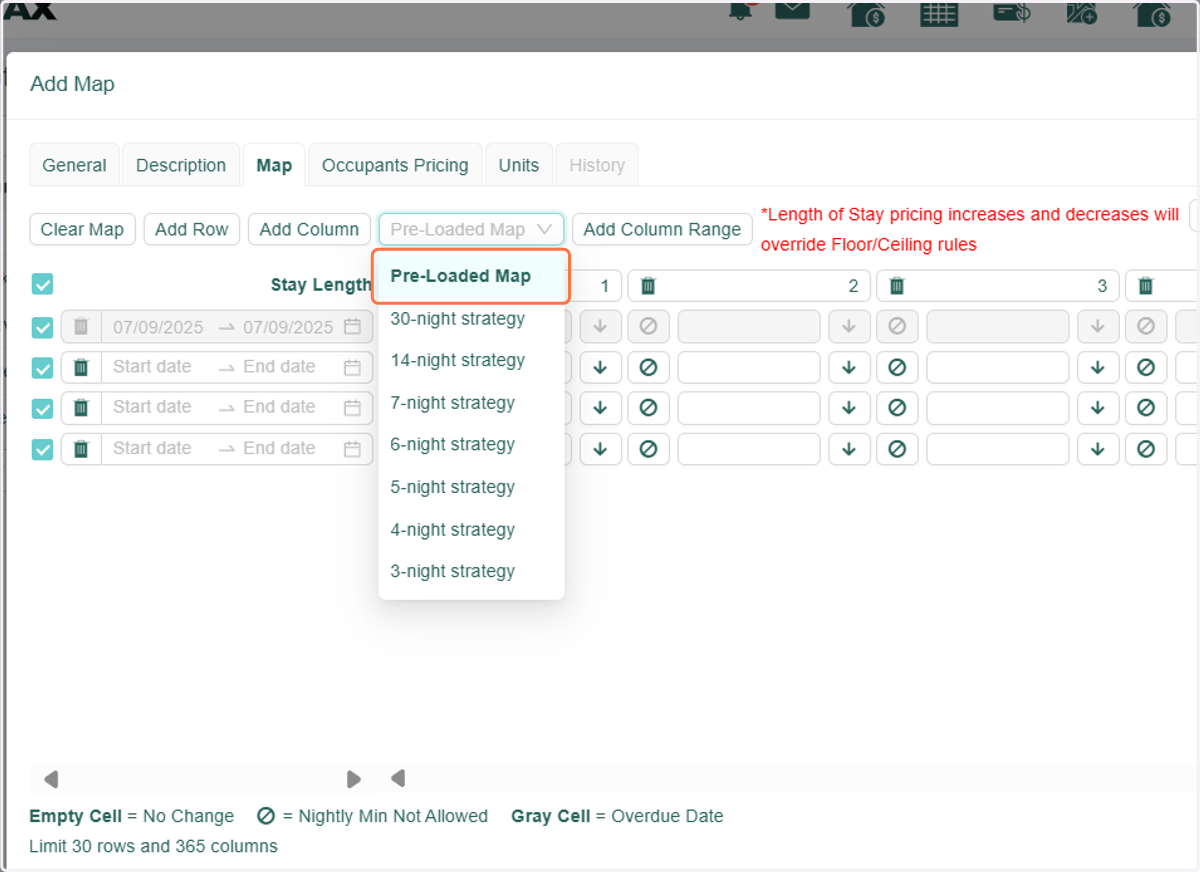Viewport: 1200px width, 872px height.
Task: Uncheck the 07/09/2025 row checkbox
Action: click(42, 327)
